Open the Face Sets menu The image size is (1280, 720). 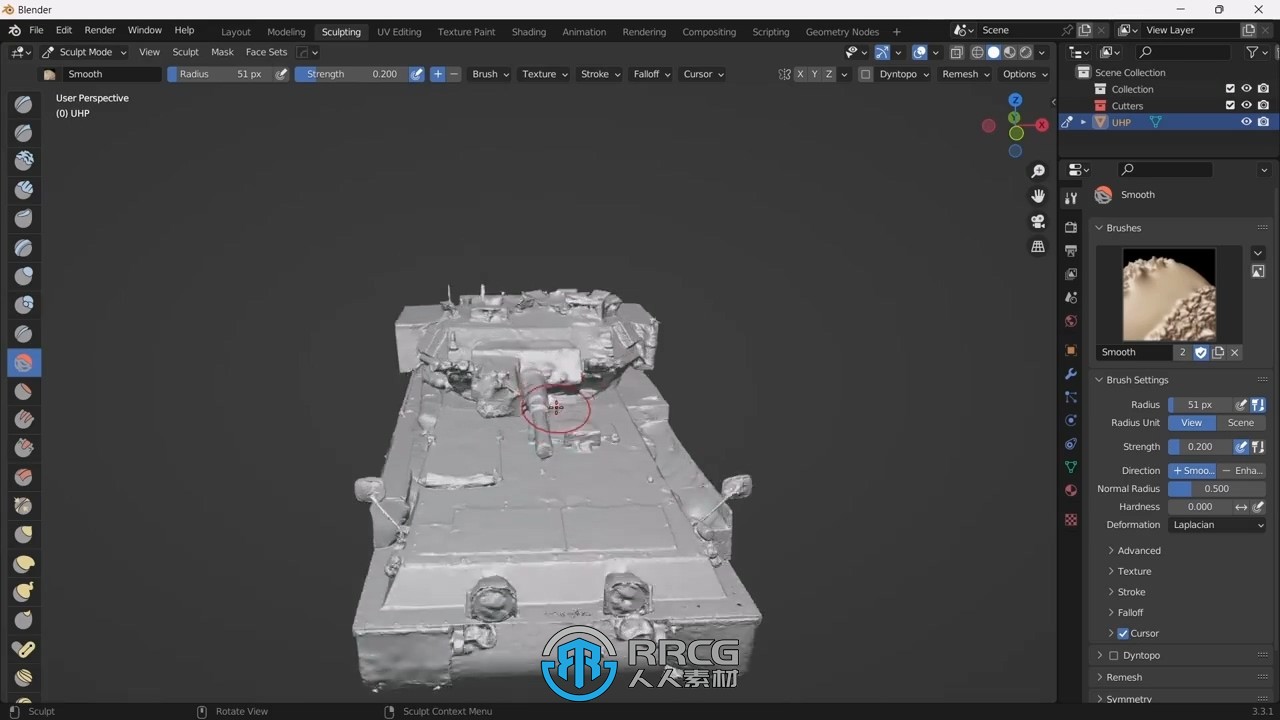tap(266, 52)
